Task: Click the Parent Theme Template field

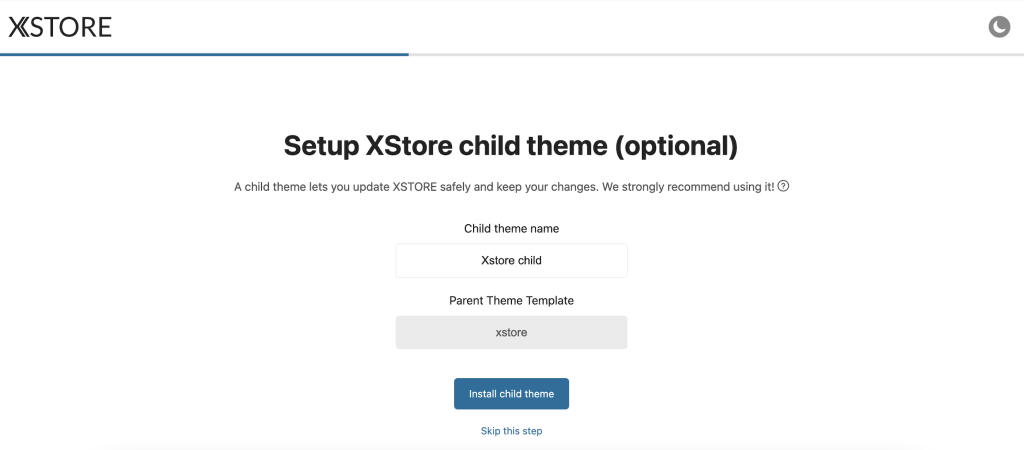Action: 511,332
